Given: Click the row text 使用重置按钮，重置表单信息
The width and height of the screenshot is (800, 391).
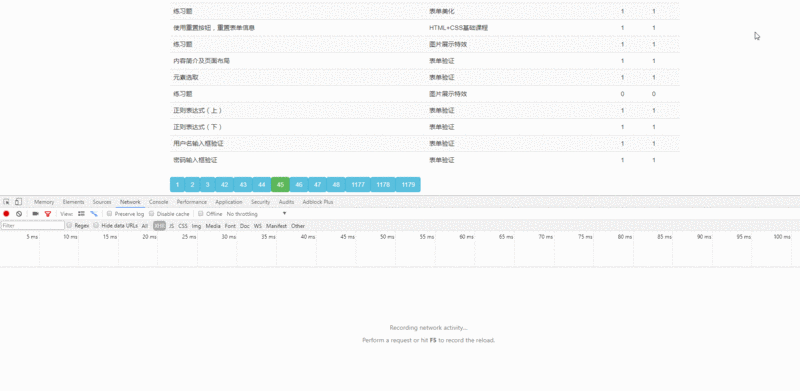Looking at the screenshot, I should click(214, 28).
